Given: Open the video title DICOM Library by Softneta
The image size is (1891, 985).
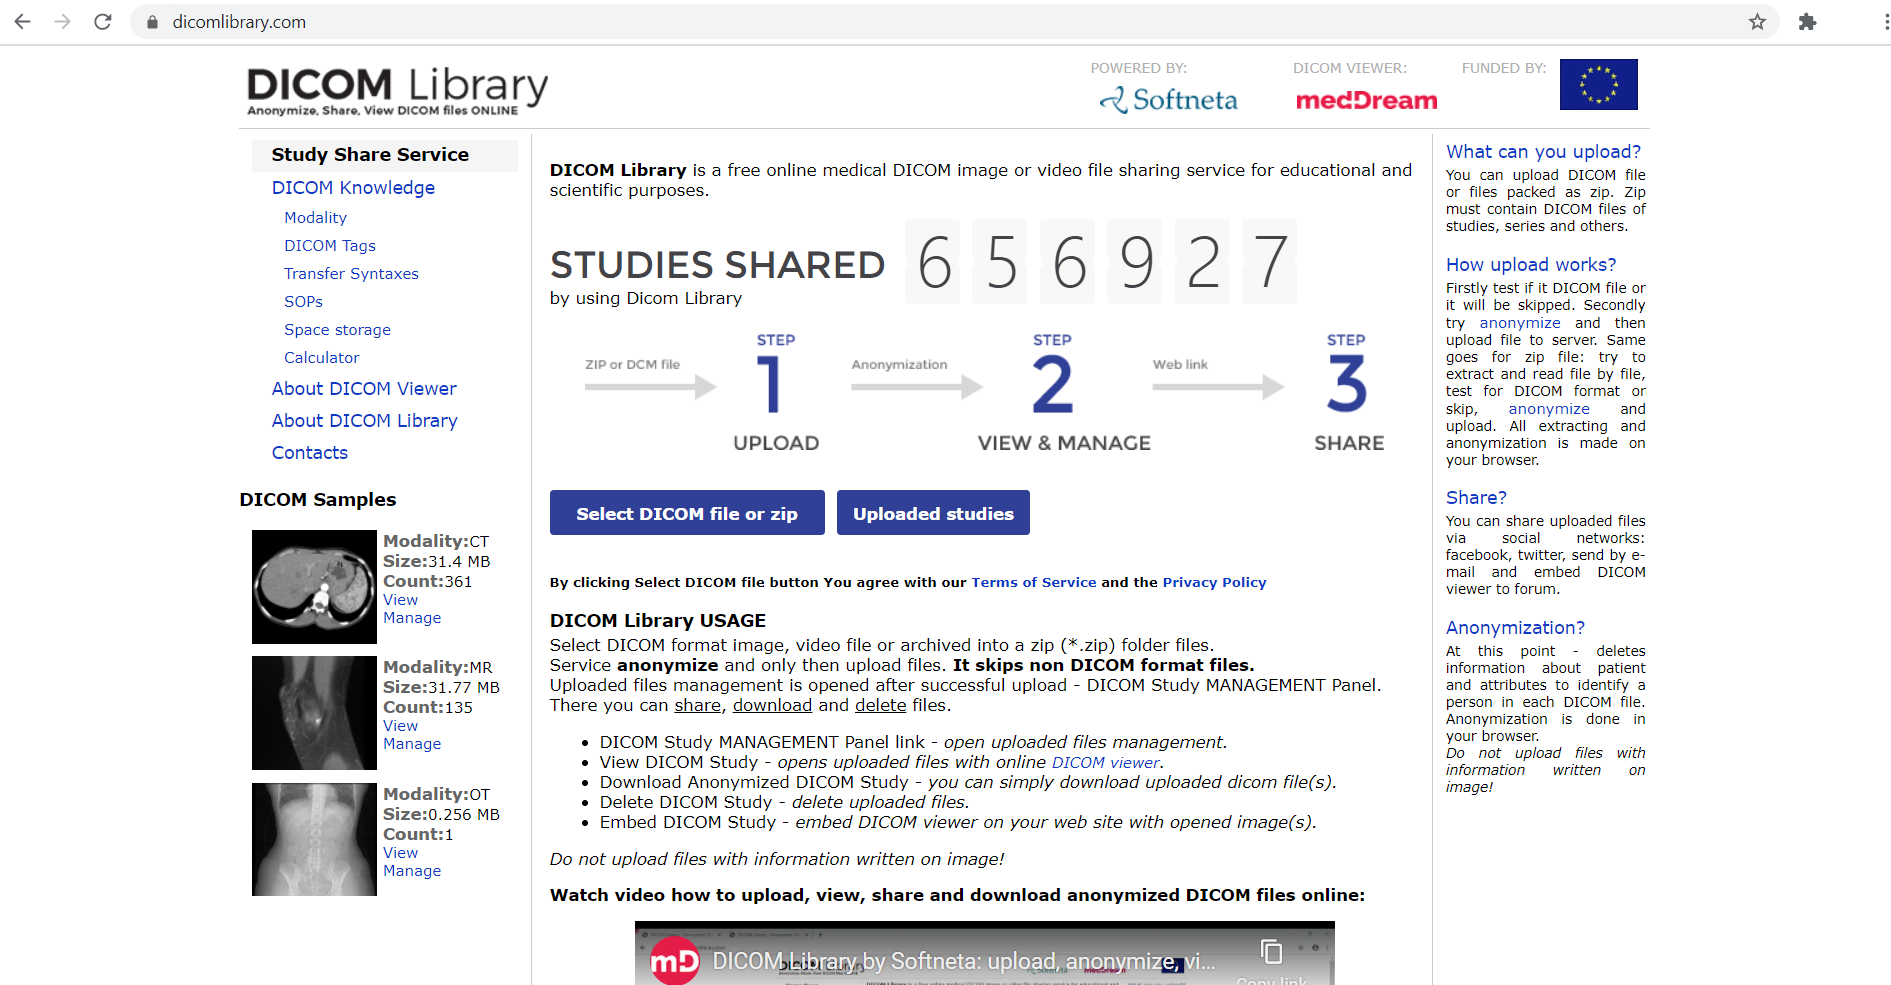Looking at the screenshot, I should point(963,961).
